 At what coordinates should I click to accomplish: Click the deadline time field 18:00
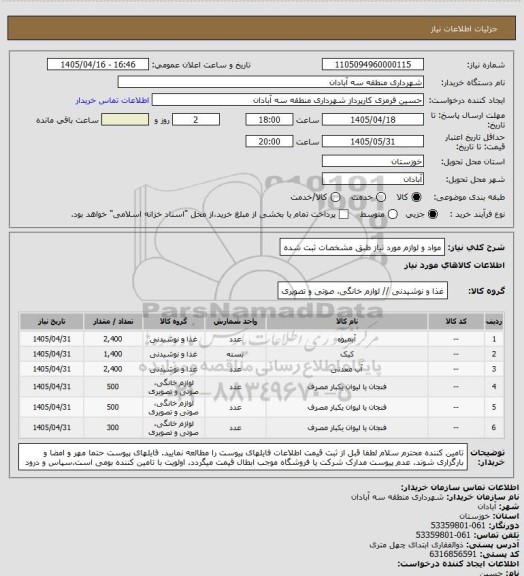269,120
